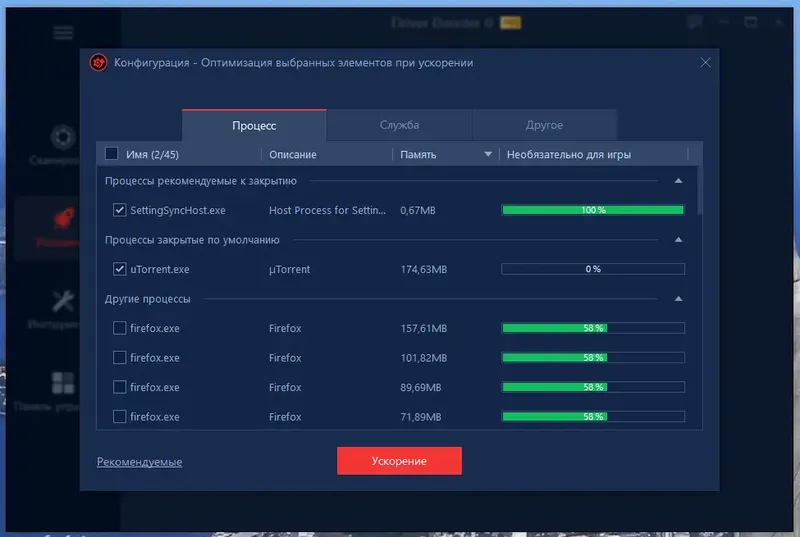This screenshot has width=800, height=537.
Task: Click the Рекомендуемые link
Action: coord(139,462)
